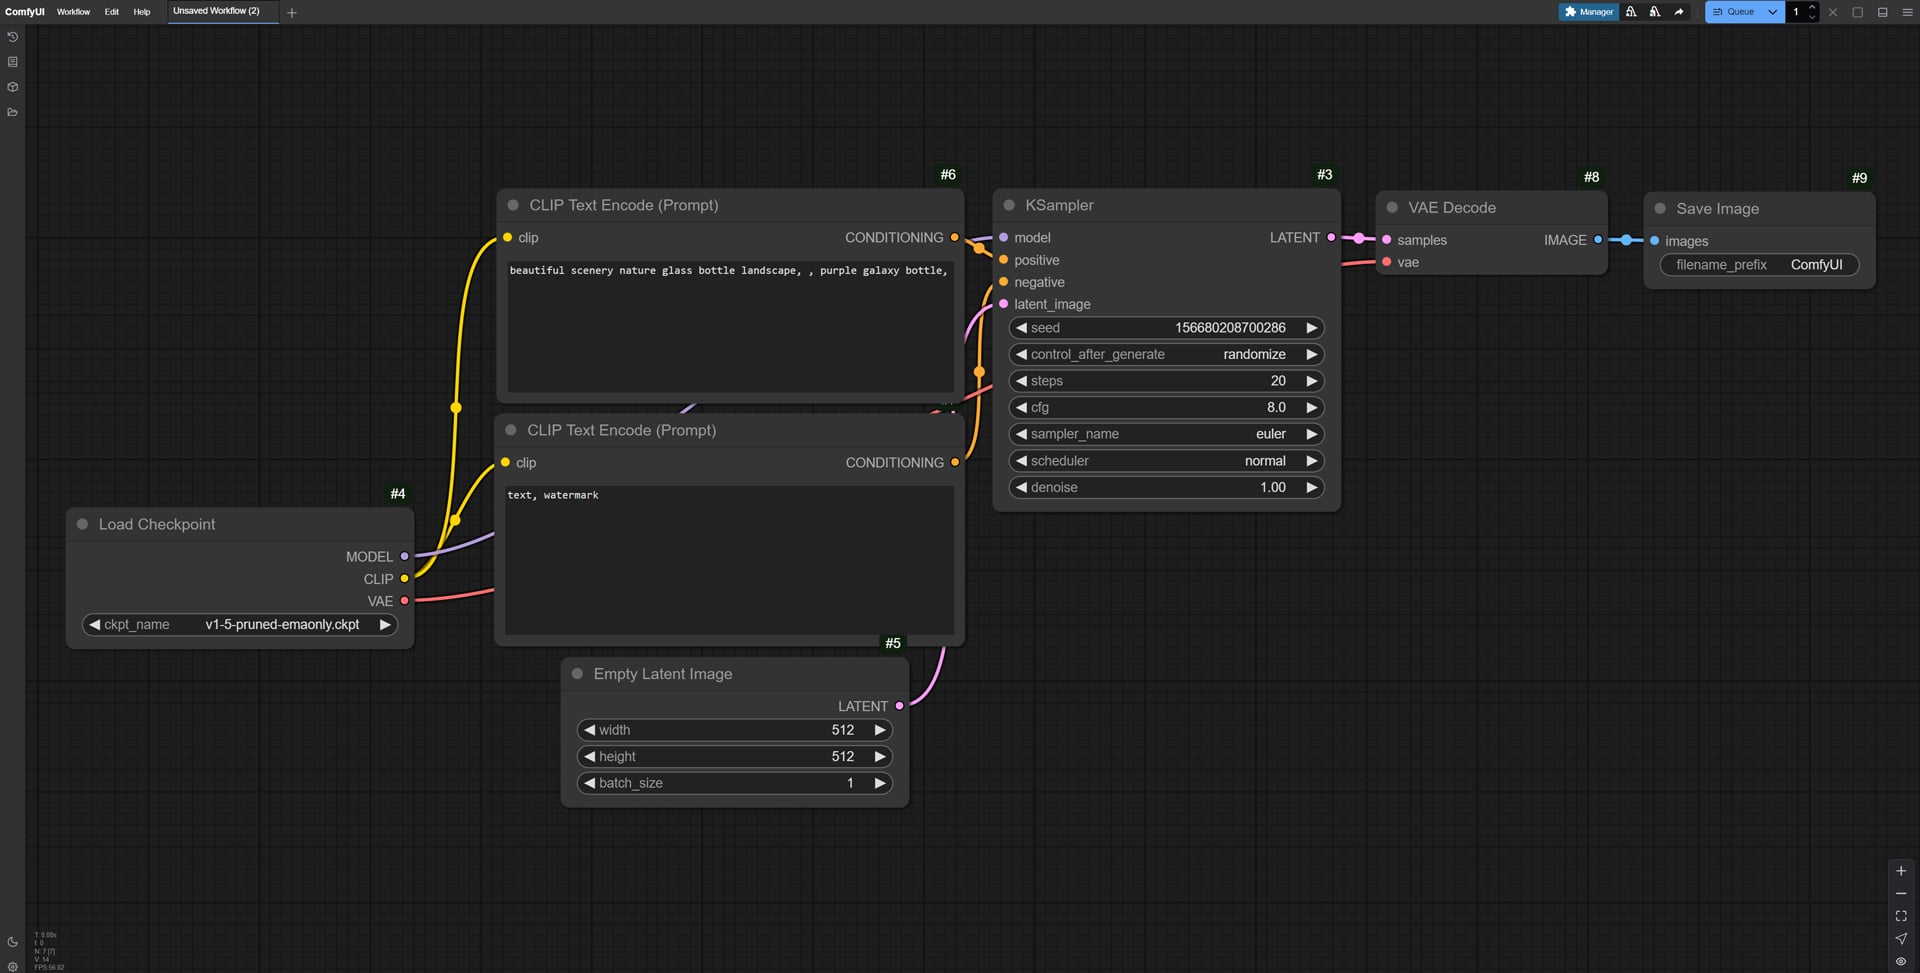Fit view to all nodes
Image resolution: width=1920 pixels, height=973 pixels.
[x=1901, y=916]
